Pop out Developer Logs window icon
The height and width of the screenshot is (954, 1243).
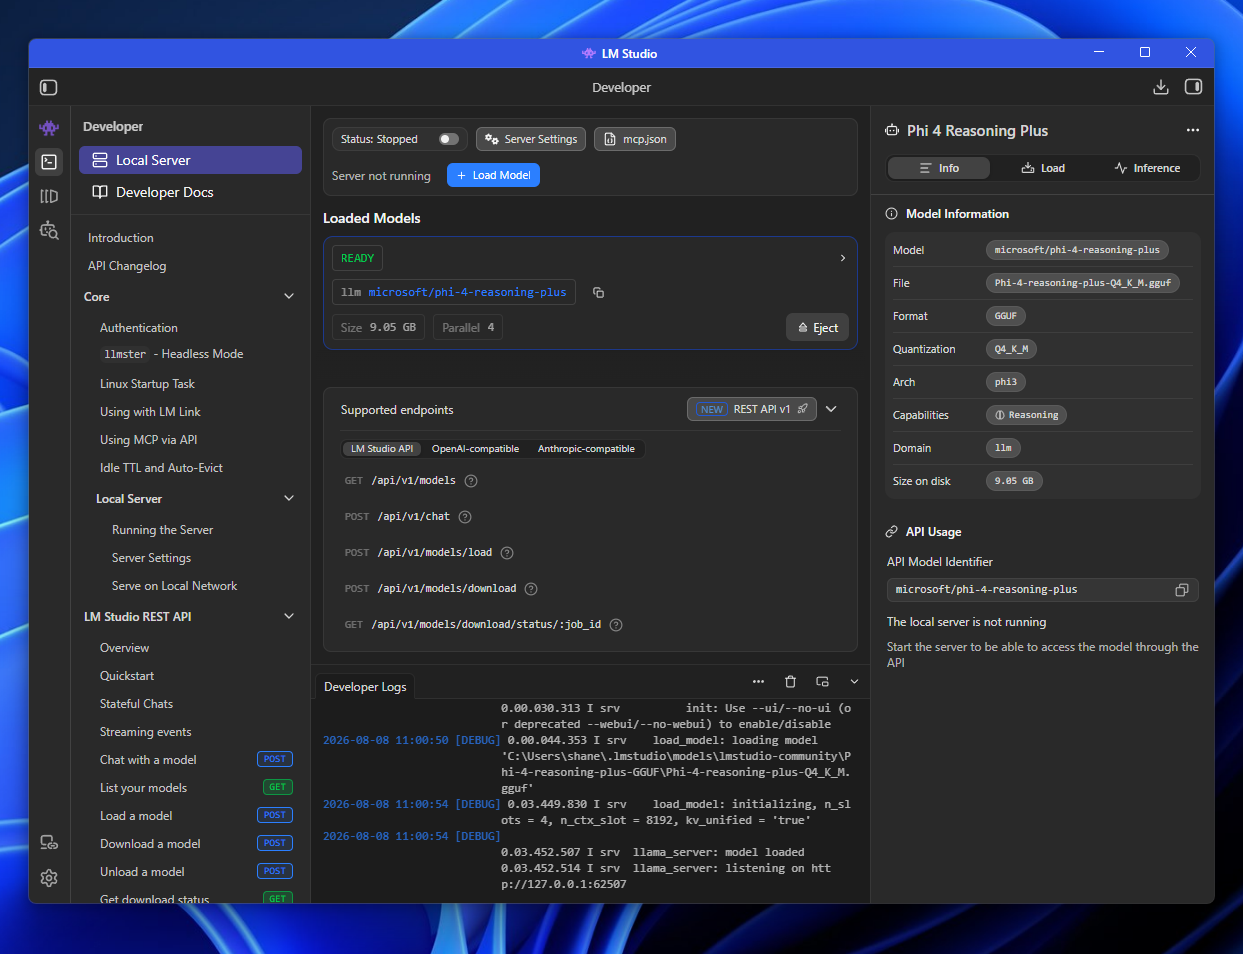coord(822,681)
